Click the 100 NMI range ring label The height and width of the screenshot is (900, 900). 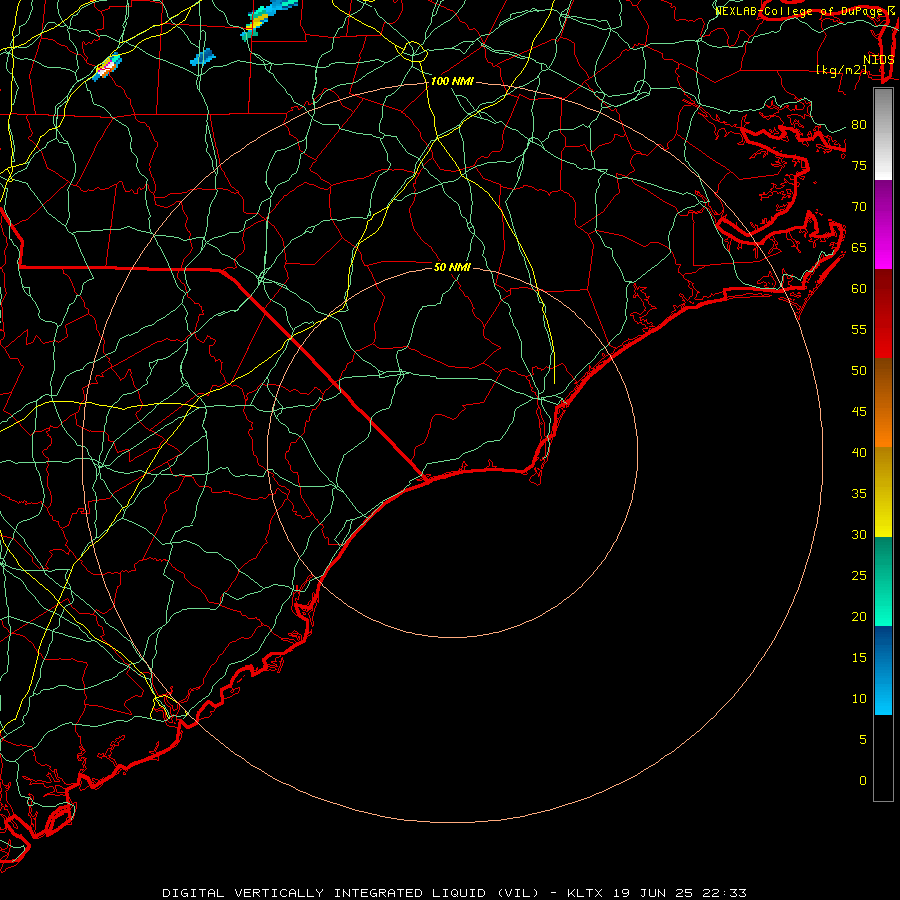(x=452, y=82)
